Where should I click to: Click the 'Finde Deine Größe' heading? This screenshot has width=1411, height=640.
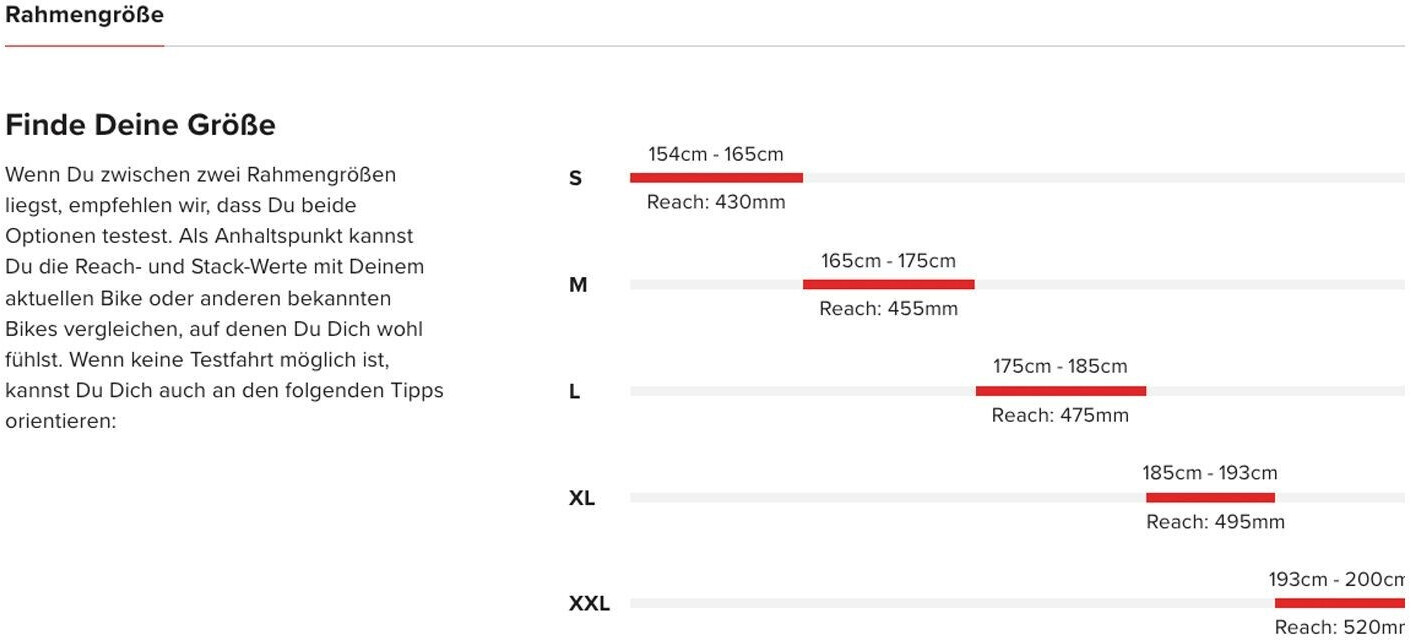coord(140,125)
